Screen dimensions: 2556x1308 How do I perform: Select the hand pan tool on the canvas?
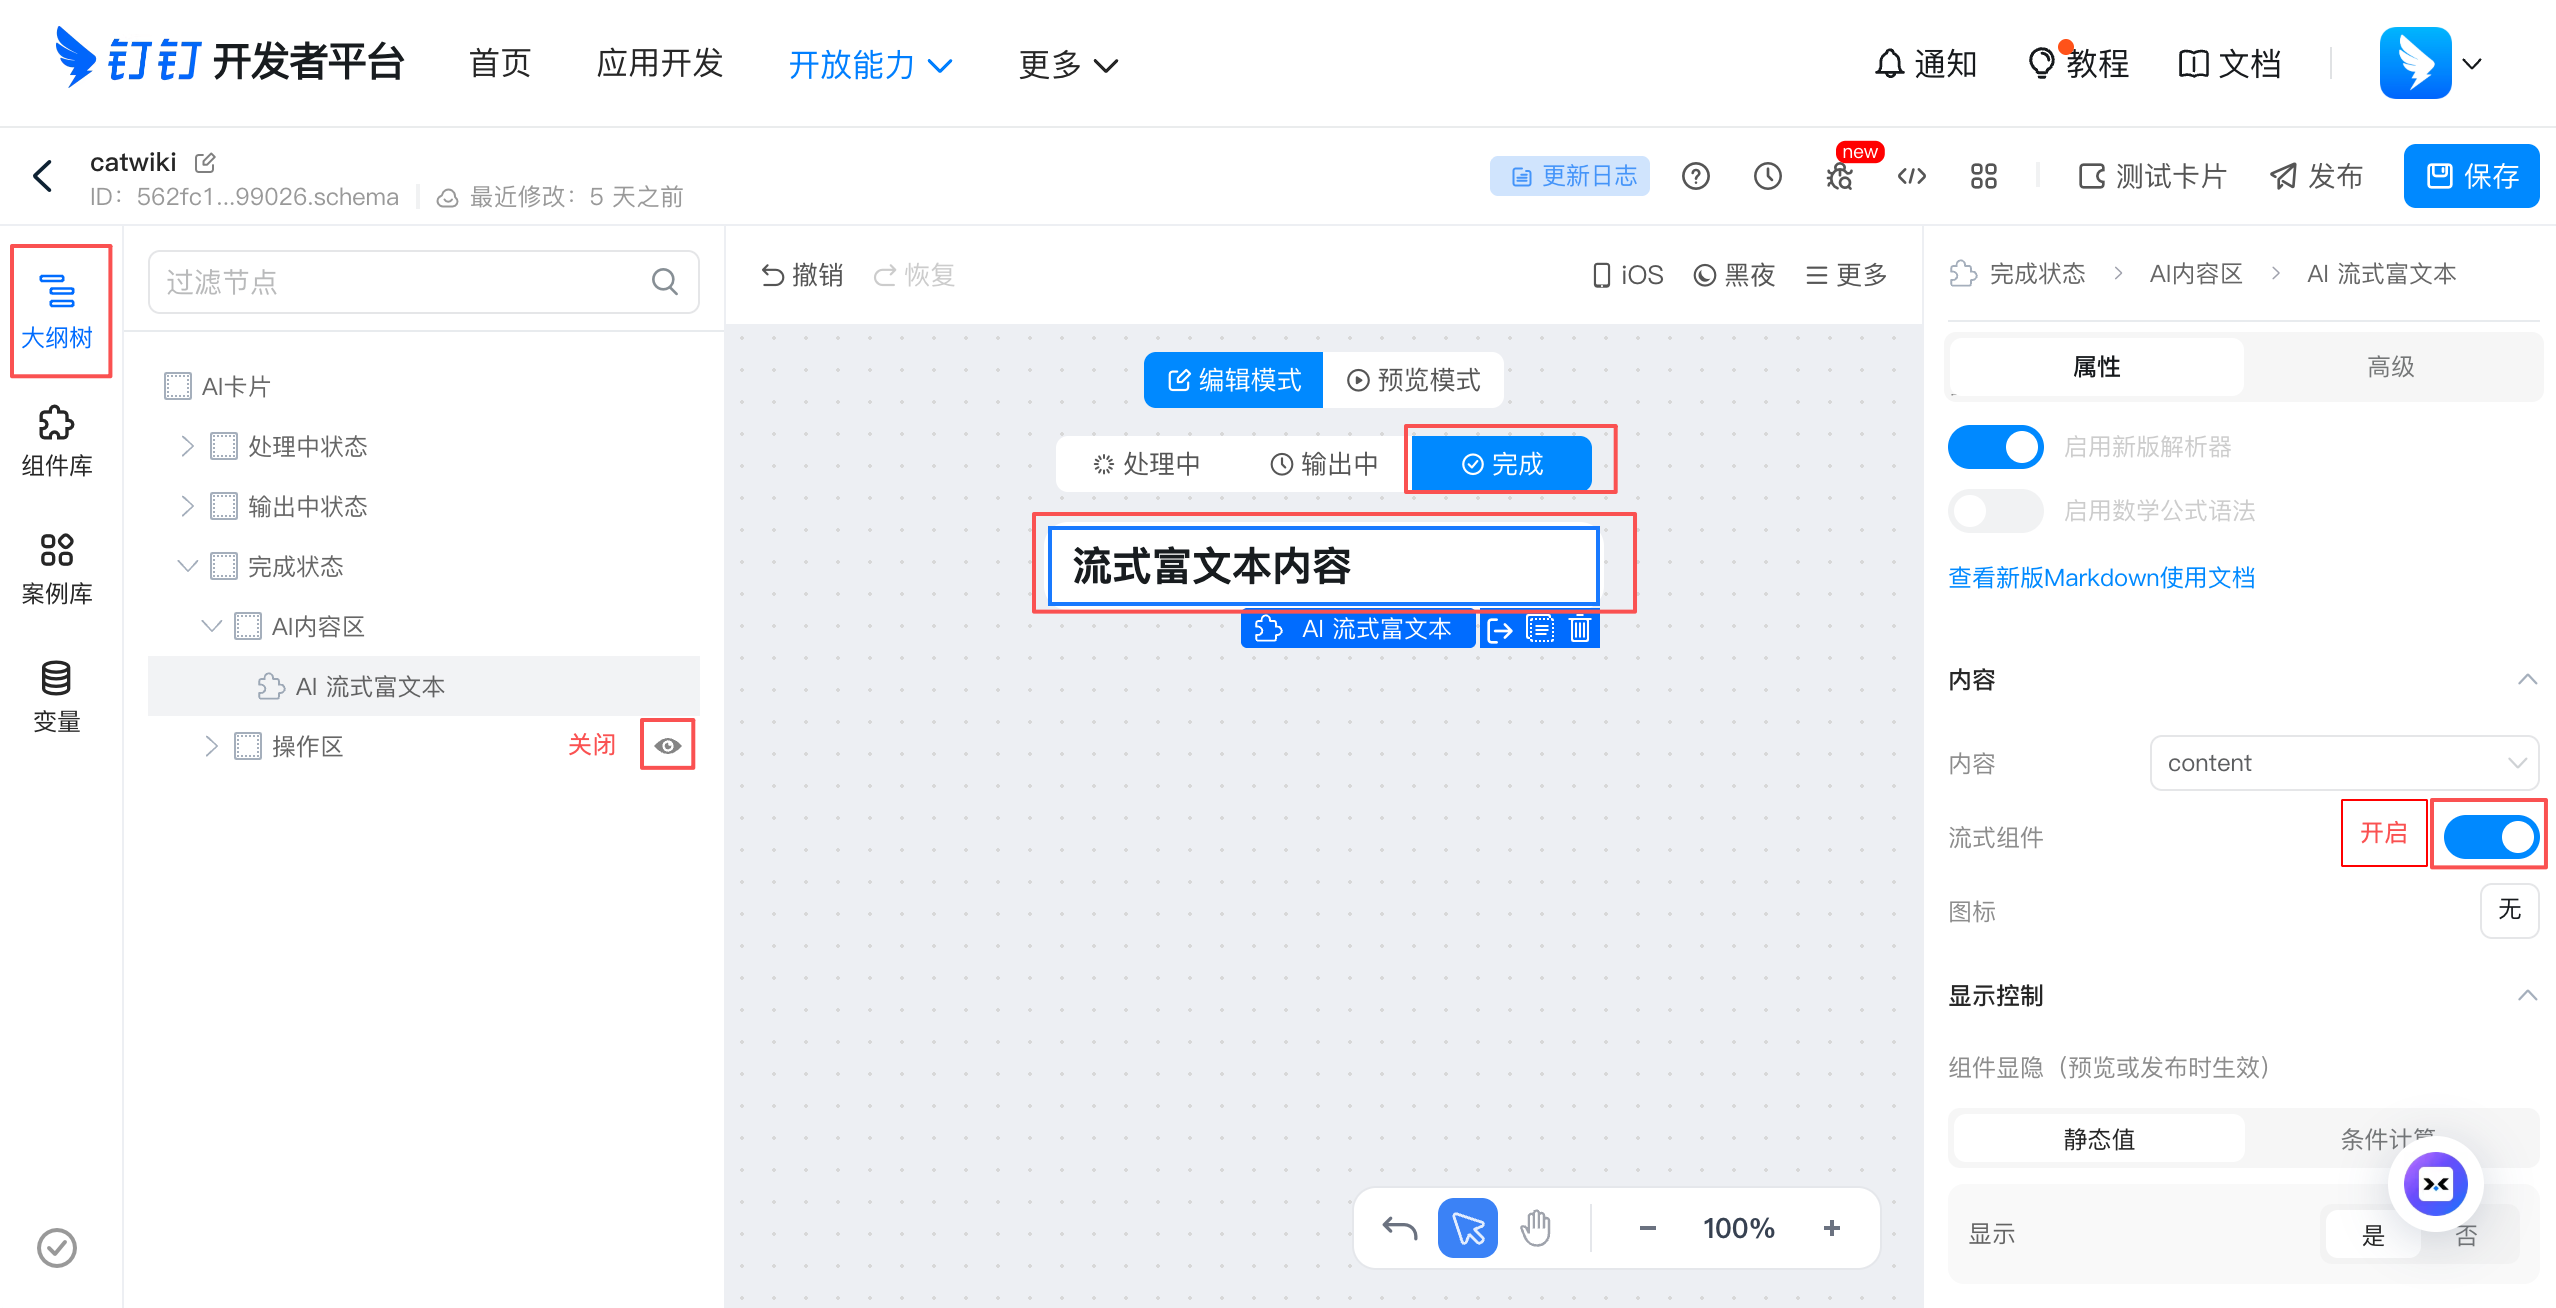(x=1536, y=1227)
